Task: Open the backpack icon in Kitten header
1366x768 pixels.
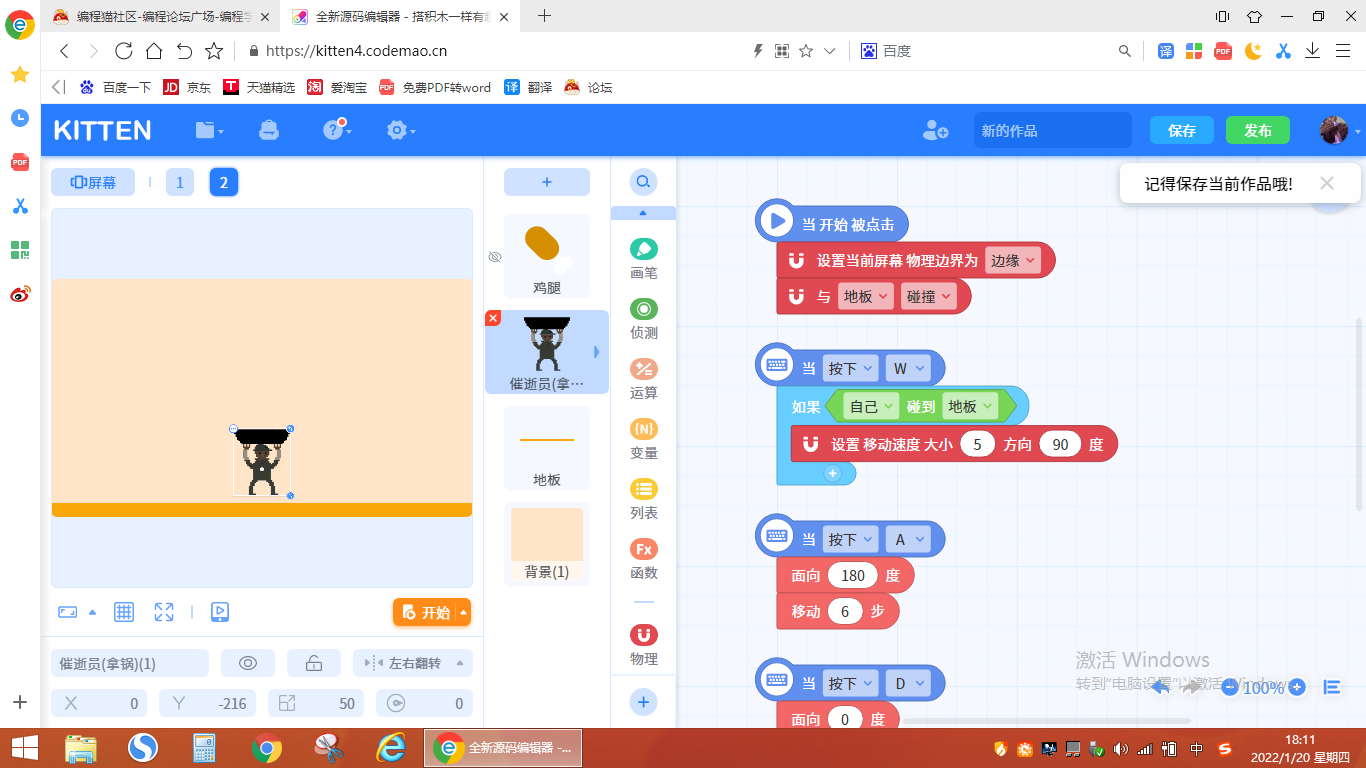Action: click(268, 130)
